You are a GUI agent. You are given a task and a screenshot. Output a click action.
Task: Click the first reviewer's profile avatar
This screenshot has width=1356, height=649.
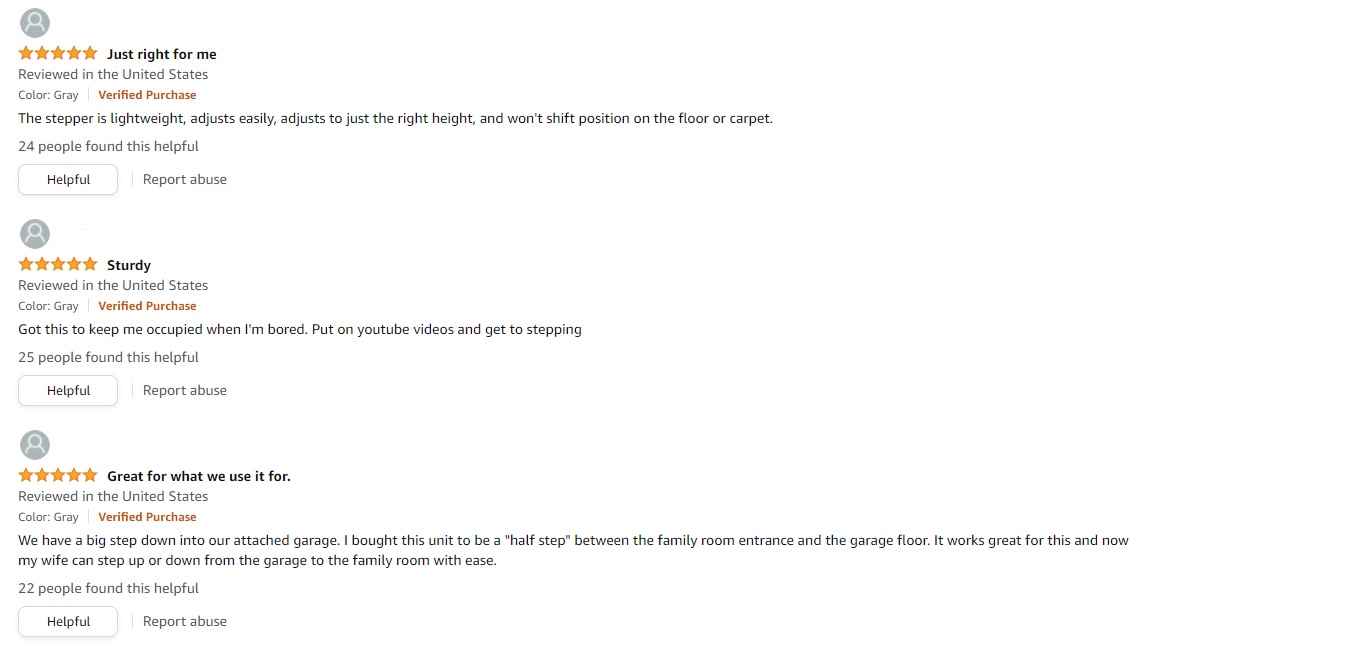[35, 23]
